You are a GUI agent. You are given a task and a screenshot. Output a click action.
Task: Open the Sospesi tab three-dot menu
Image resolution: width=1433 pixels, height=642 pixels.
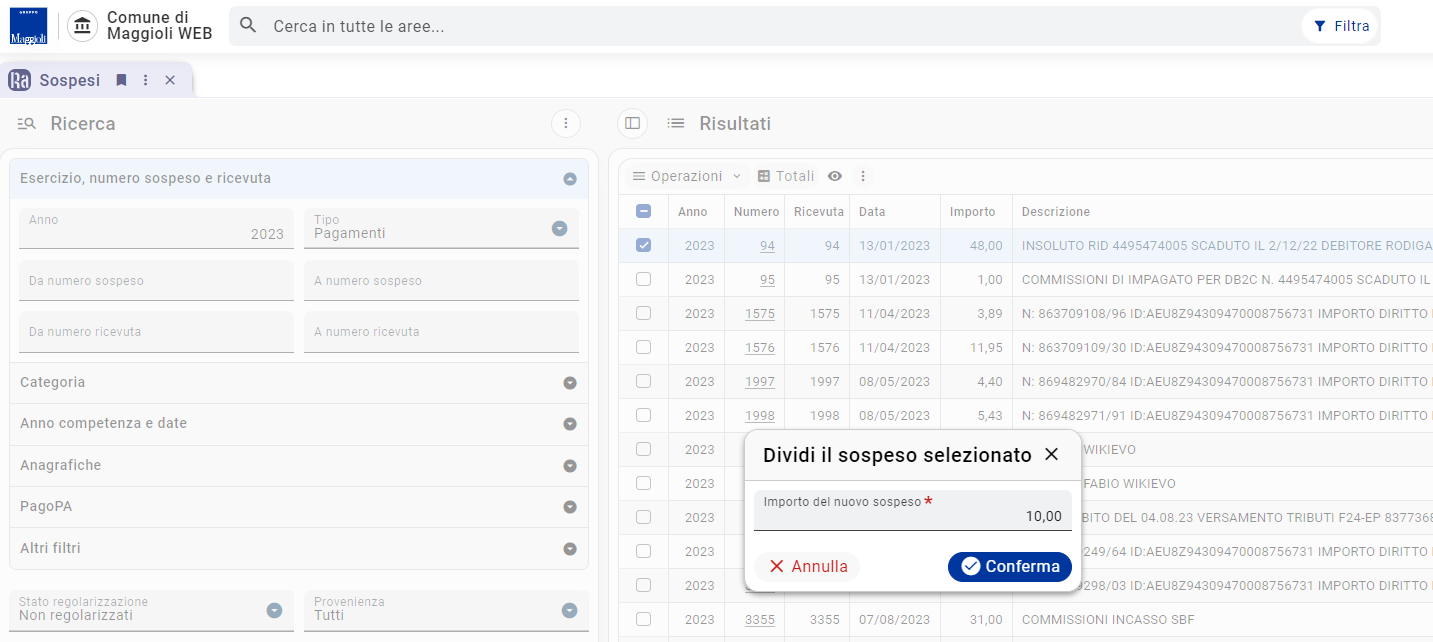(146, 80)
